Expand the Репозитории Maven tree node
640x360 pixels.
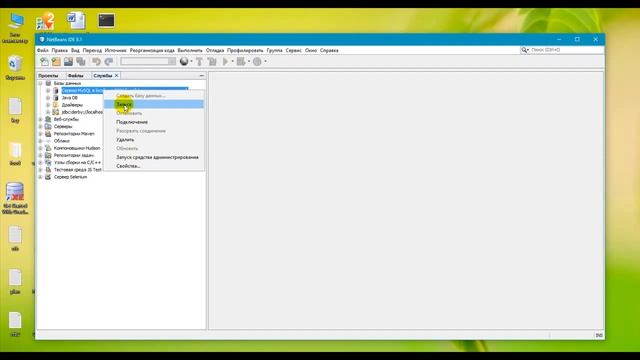coord(40,133)
